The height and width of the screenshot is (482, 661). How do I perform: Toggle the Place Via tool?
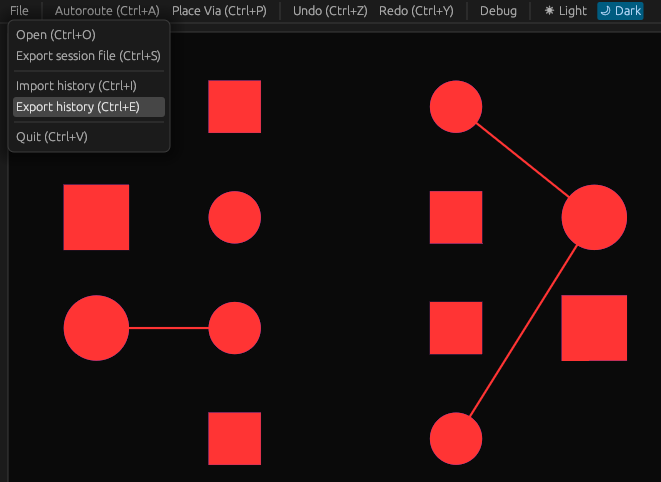pos(219,11)
